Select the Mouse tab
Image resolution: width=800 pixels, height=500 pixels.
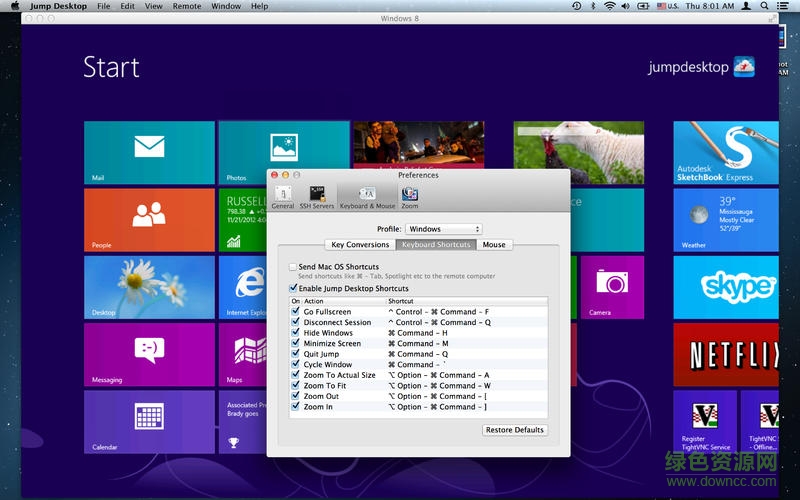[x=493, y=245]
